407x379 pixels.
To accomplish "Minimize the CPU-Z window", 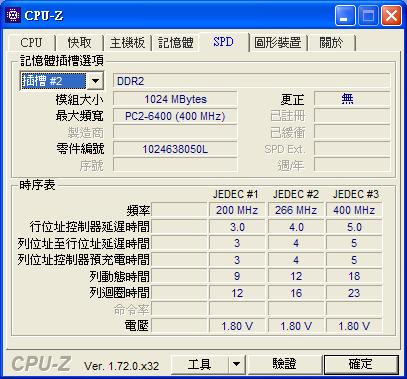I will 345,16.
